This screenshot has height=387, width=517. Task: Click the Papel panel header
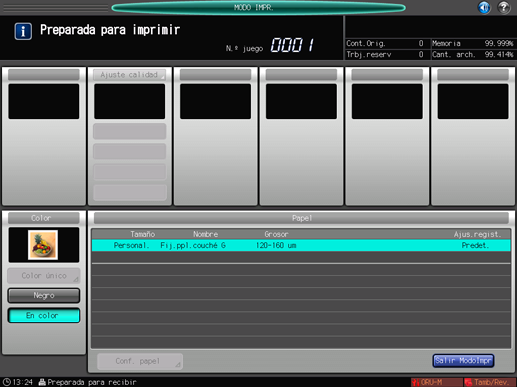pos(301,218)
